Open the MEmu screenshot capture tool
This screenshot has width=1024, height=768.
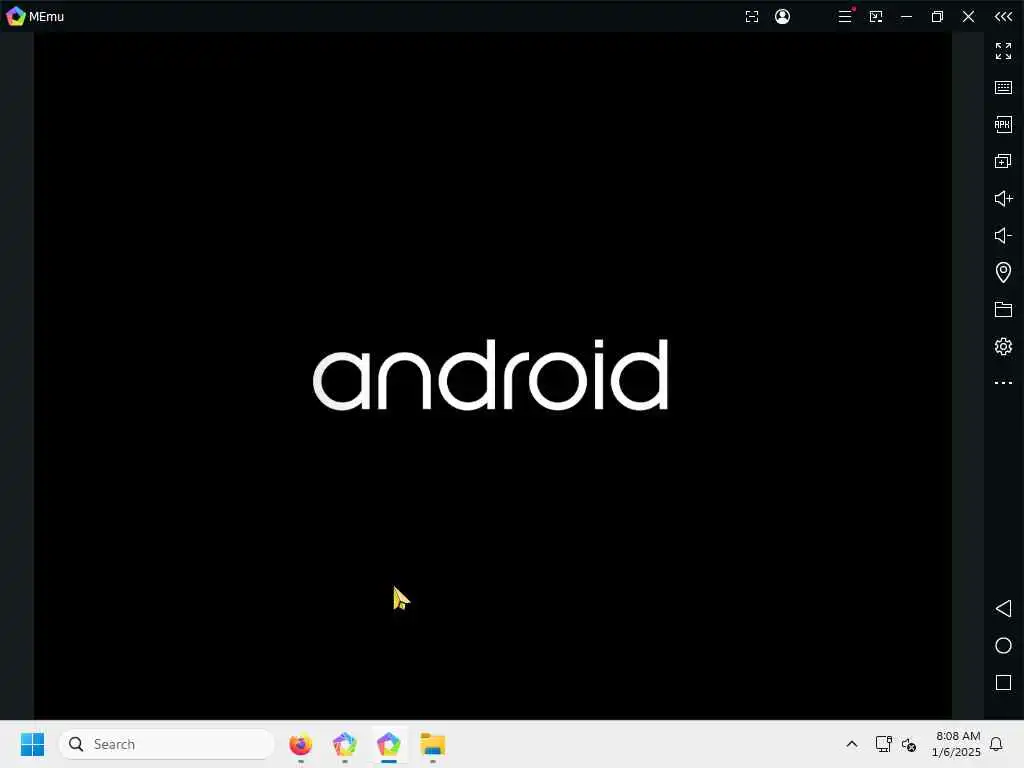(752, 16)
